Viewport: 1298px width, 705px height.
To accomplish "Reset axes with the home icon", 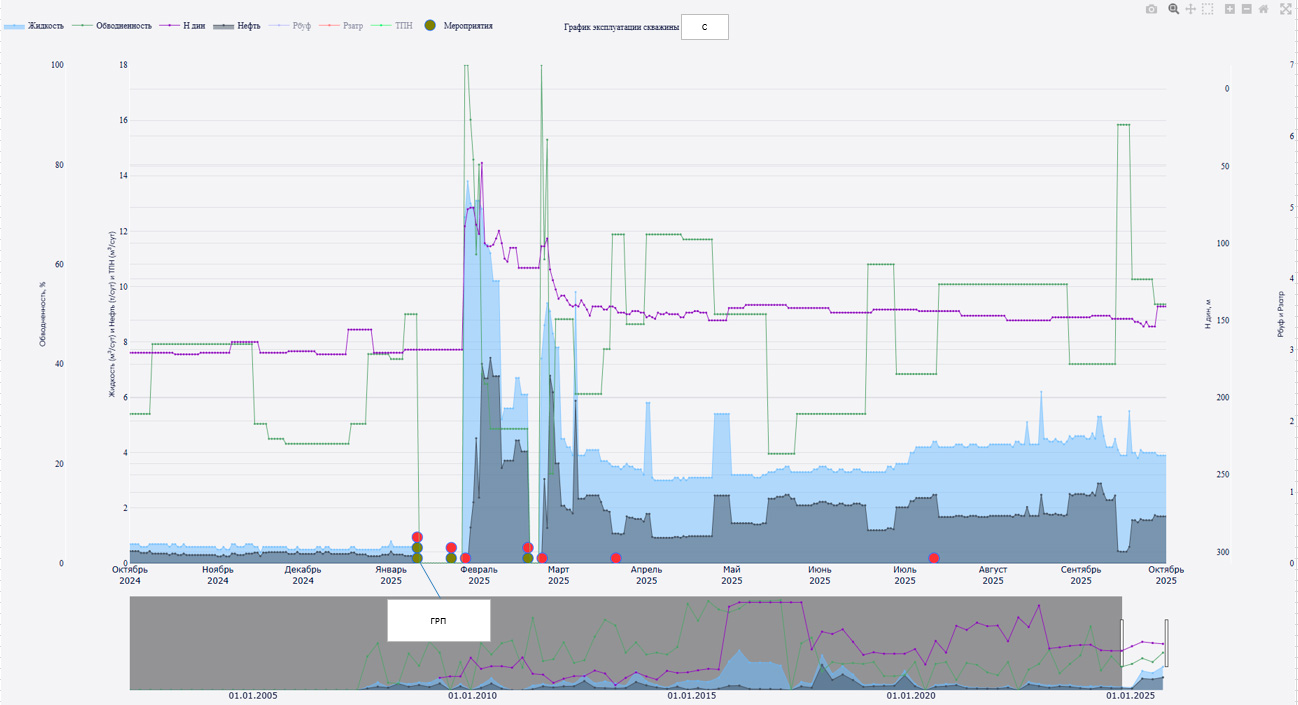I will 1264,9.
